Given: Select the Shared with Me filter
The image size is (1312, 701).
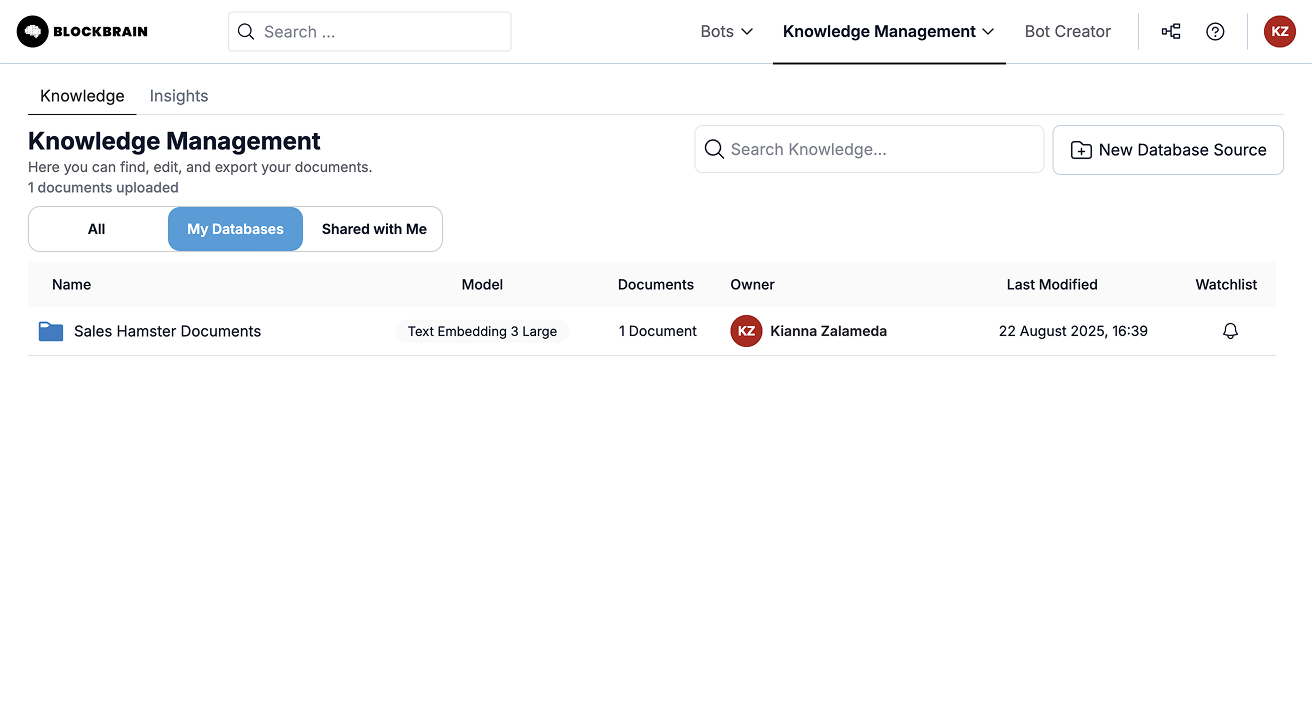Looking at the screenshot, I should pos(374,229).
